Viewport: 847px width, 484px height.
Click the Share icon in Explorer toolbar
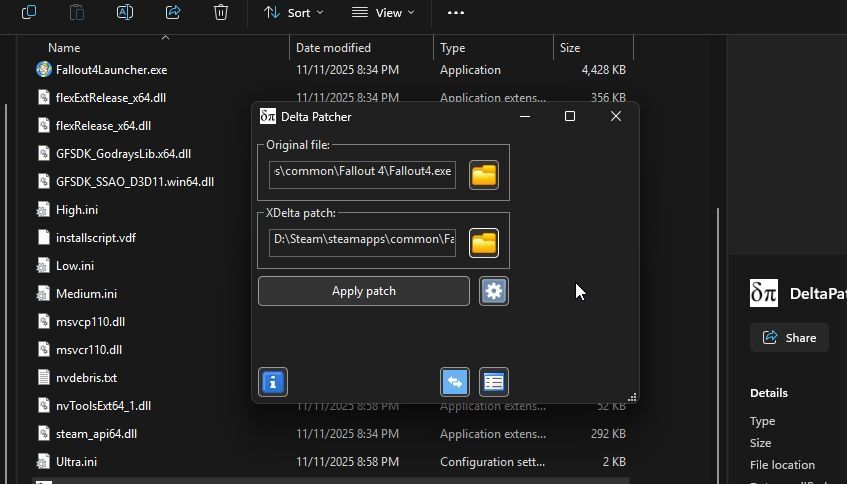(x=173, y=12)
